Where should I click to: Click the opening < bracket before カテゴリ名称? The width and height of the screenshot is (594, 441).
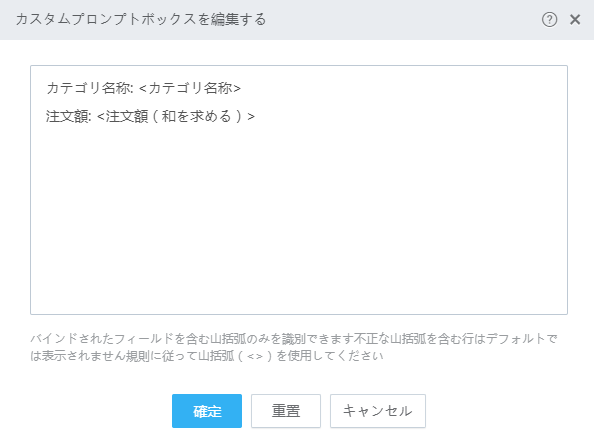(x=143, y=88)
